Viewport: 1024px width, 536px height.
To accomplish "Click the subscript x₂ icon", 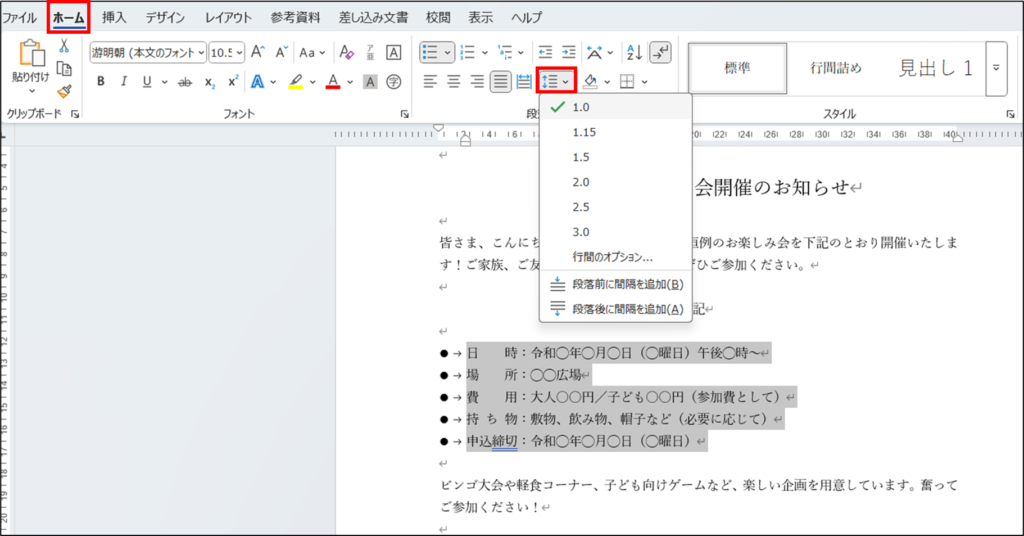I will tap(210, 82).
